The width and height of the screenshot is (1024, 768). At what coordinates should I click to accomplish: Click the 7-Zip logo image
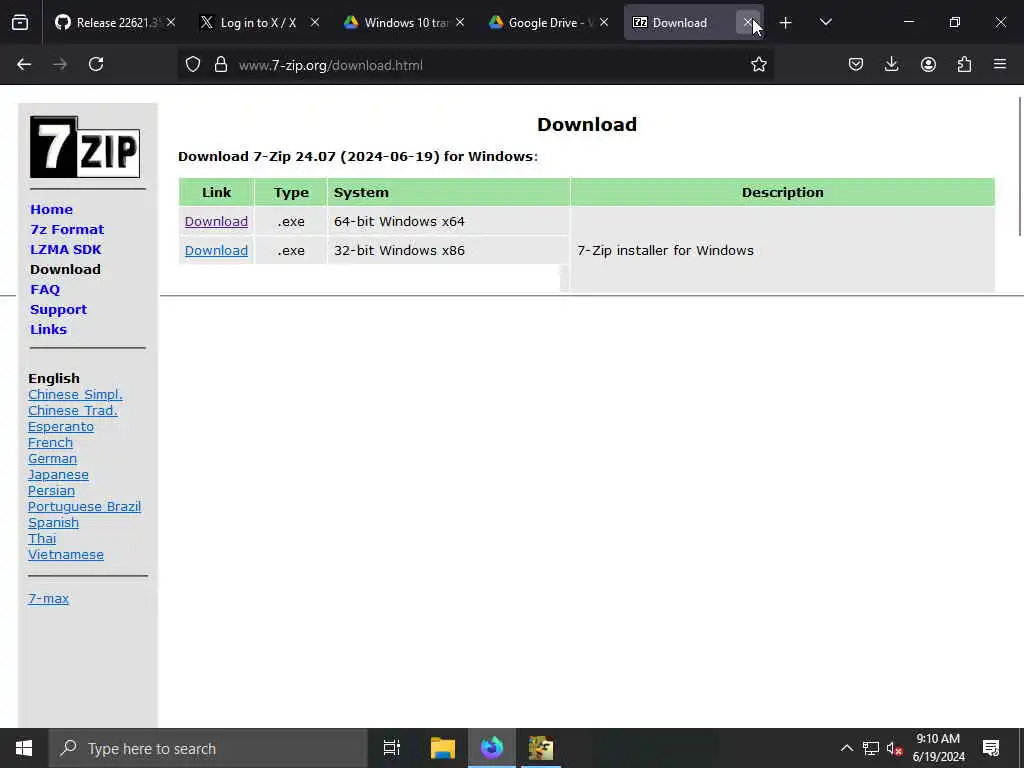coord(85,147)
